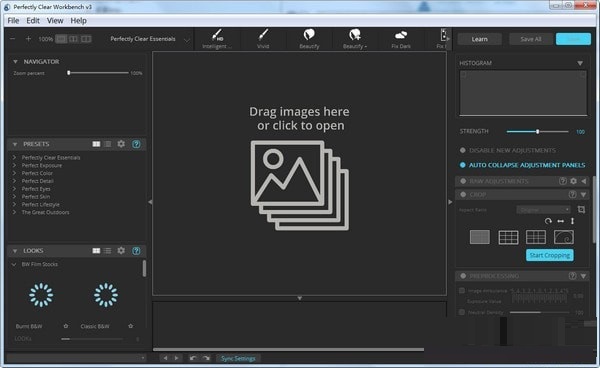Open Looks panel settings gear

[x=121, y=251]
